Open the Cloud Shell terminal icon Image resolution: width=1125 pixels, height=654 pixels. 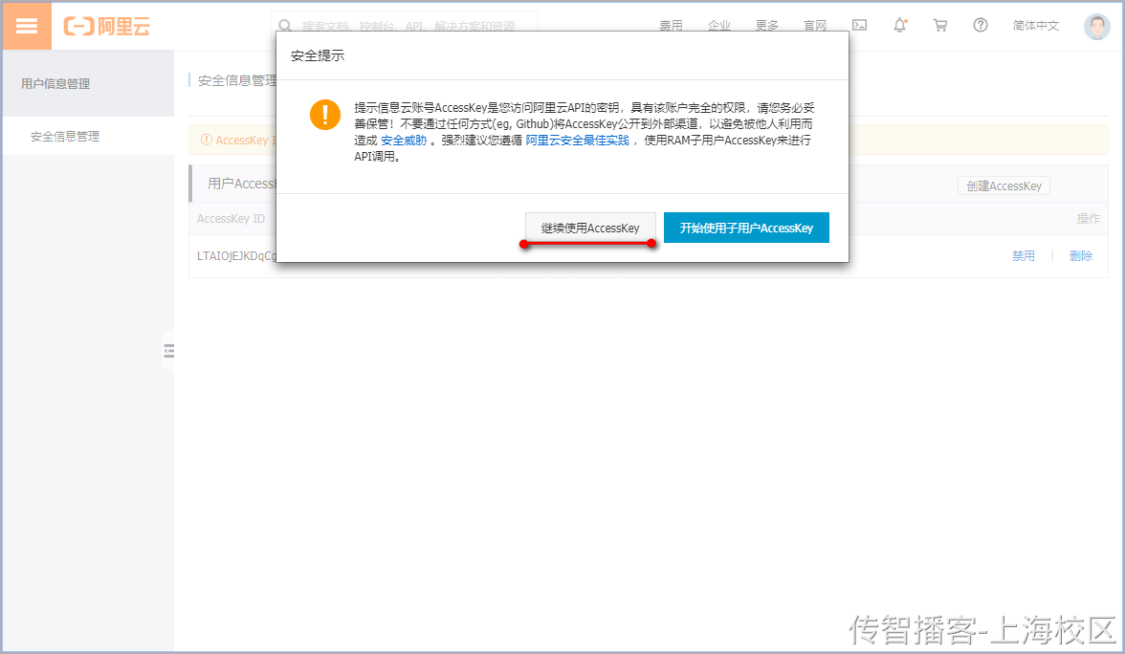(859, 25)
